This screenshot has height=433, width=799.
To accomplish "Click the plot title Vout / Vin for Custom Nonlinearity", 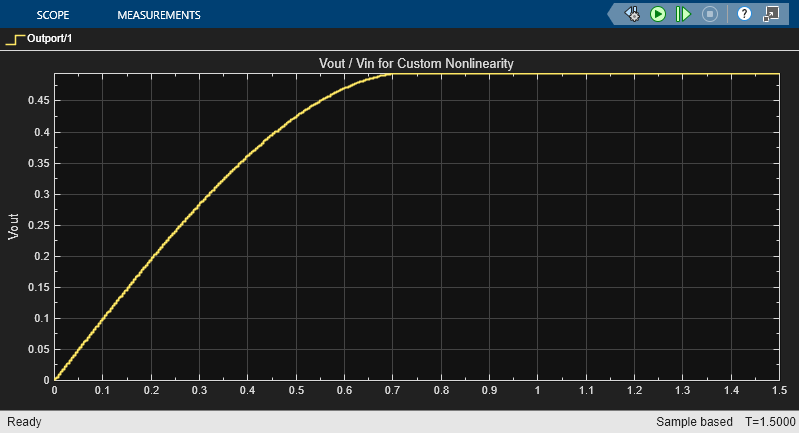I will pos(416,63).
